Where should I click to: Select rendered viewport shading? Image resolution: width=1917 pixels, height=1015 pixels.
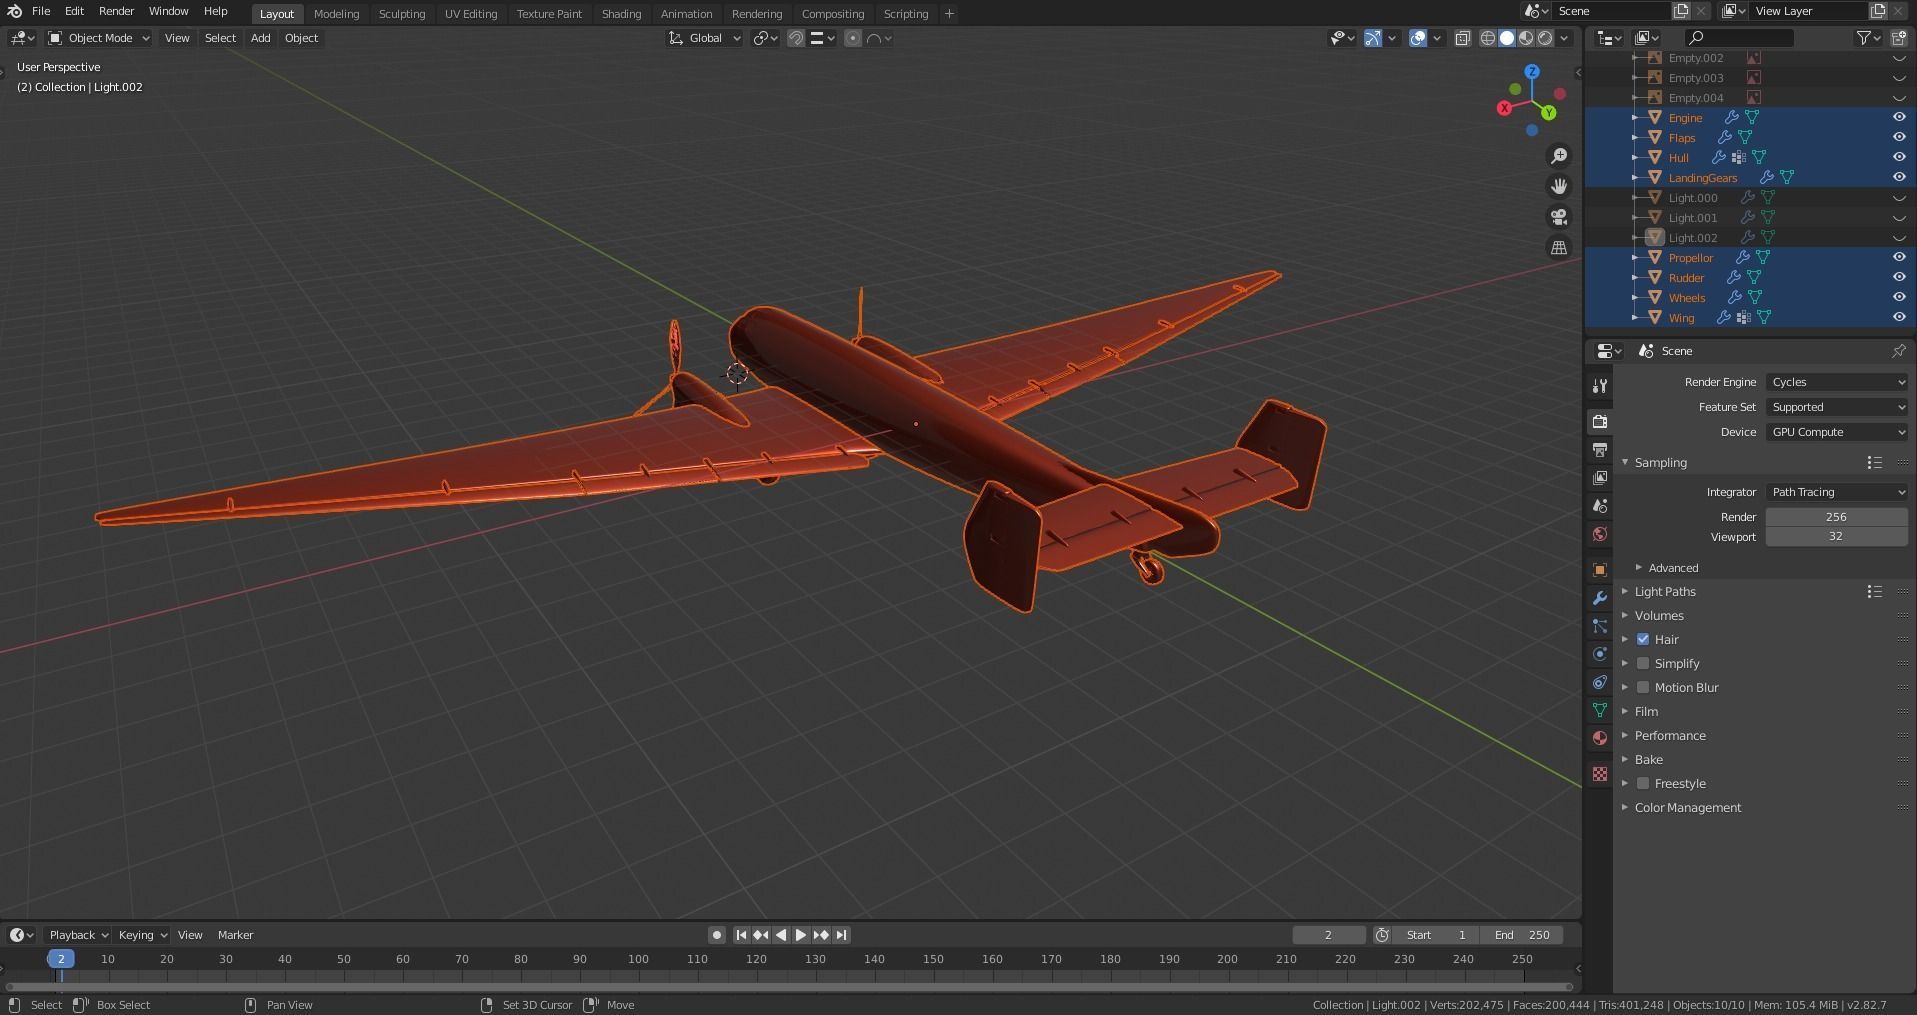click(x=1545, y=38)
